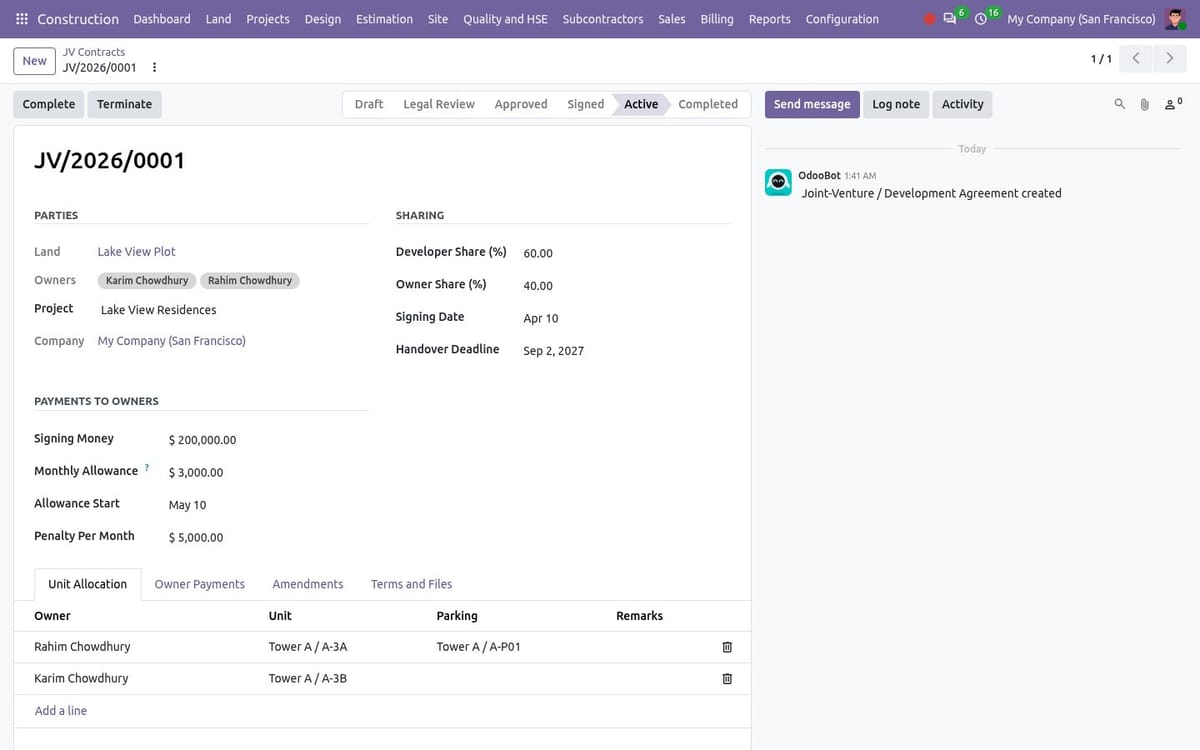This screenshot has width=1200, height=750.
Task: Open the followers icon in chatter
Action: 1173,103
